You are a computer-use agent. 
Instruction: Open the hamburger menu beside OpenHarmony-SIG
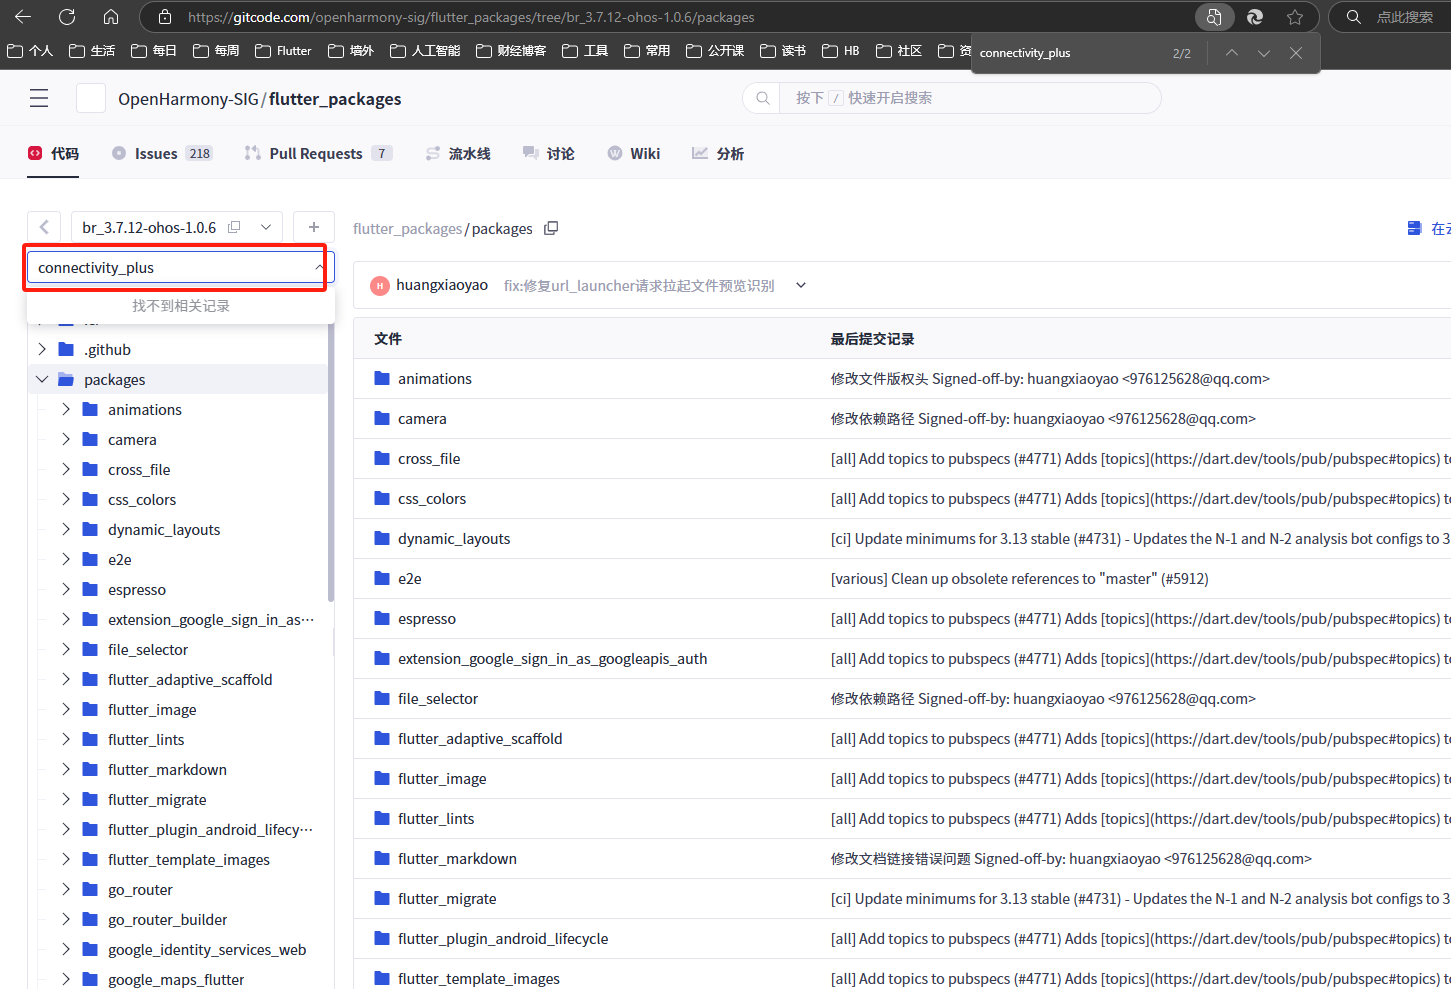click(x=39, y=98)
